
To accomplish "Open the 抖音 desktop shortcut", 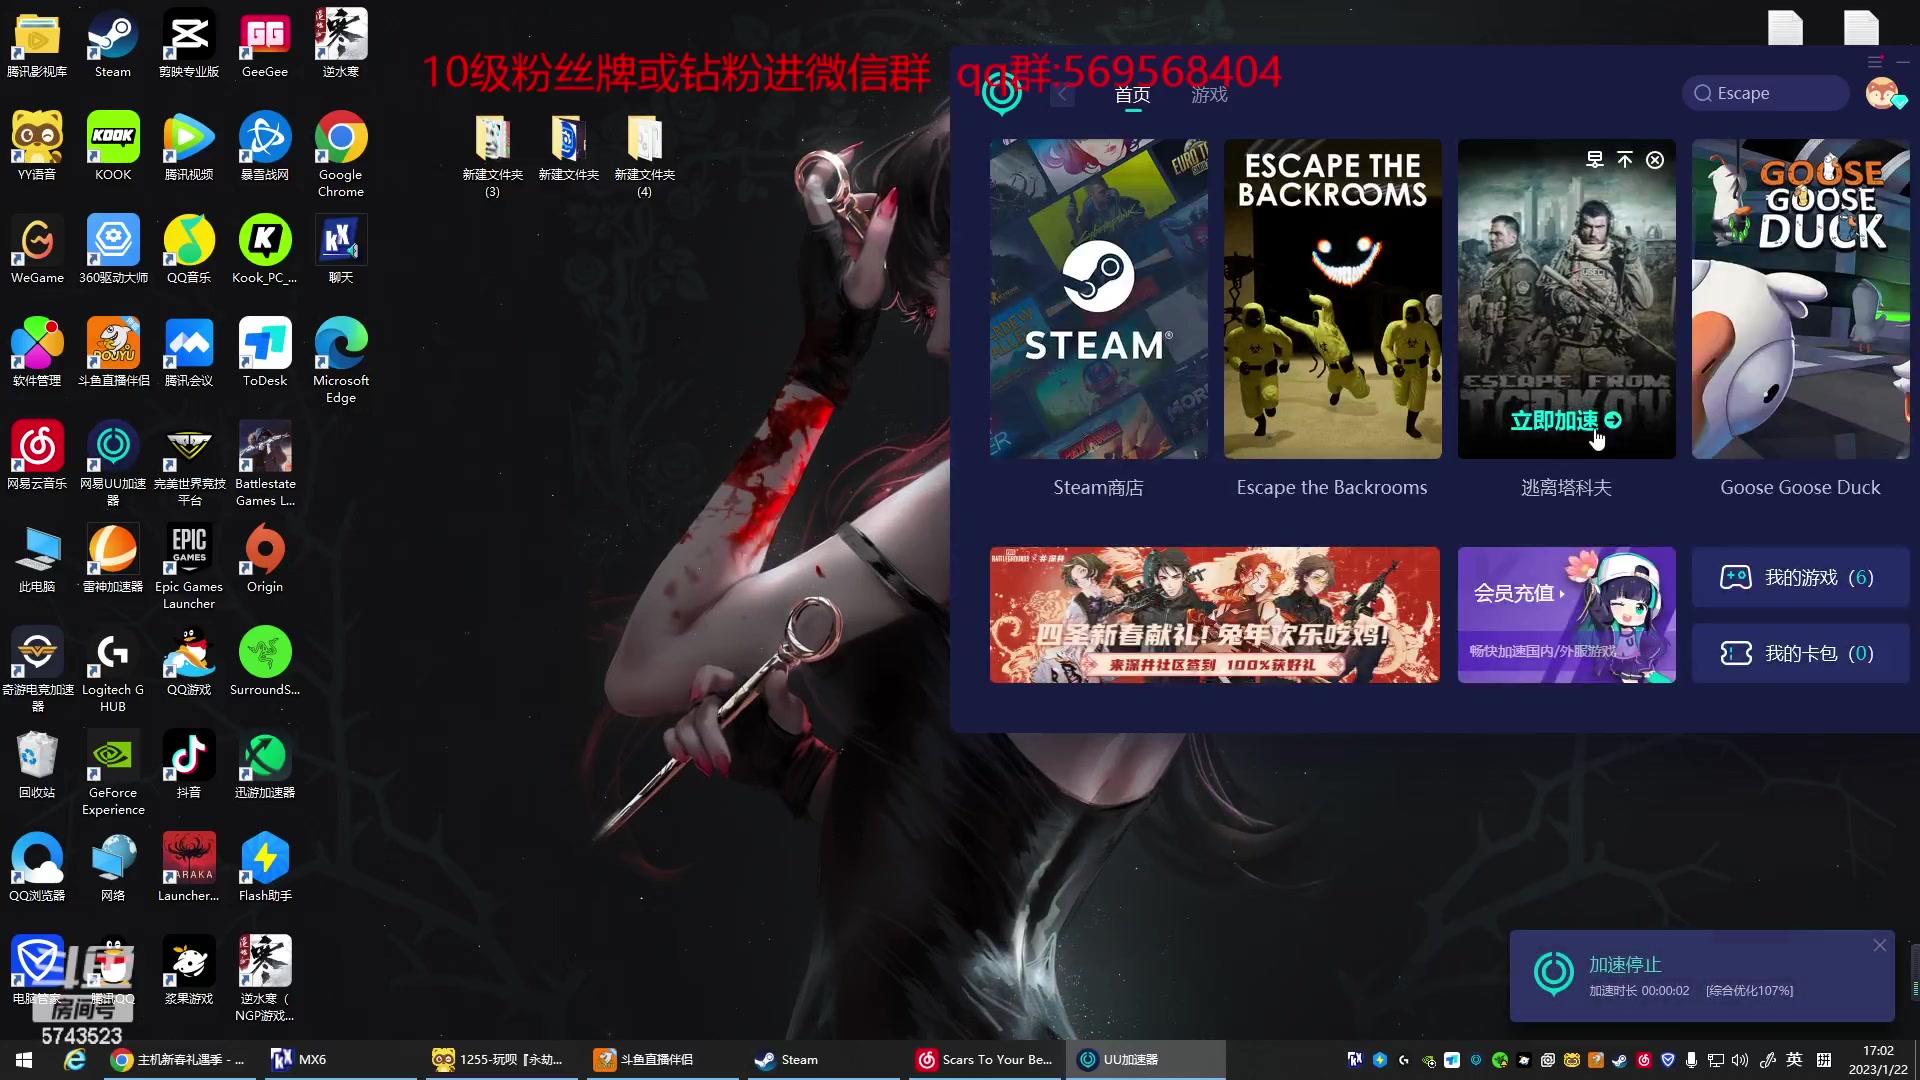I will click(189, 764).
